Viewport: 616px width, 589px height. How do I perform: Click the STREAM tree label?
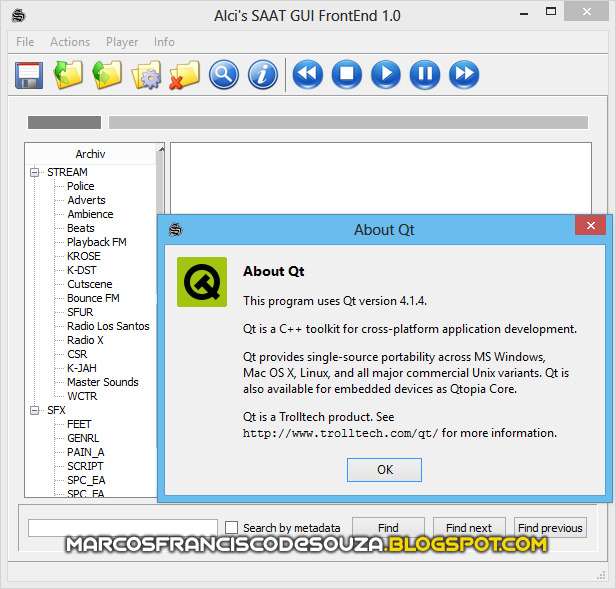point(67,172)
